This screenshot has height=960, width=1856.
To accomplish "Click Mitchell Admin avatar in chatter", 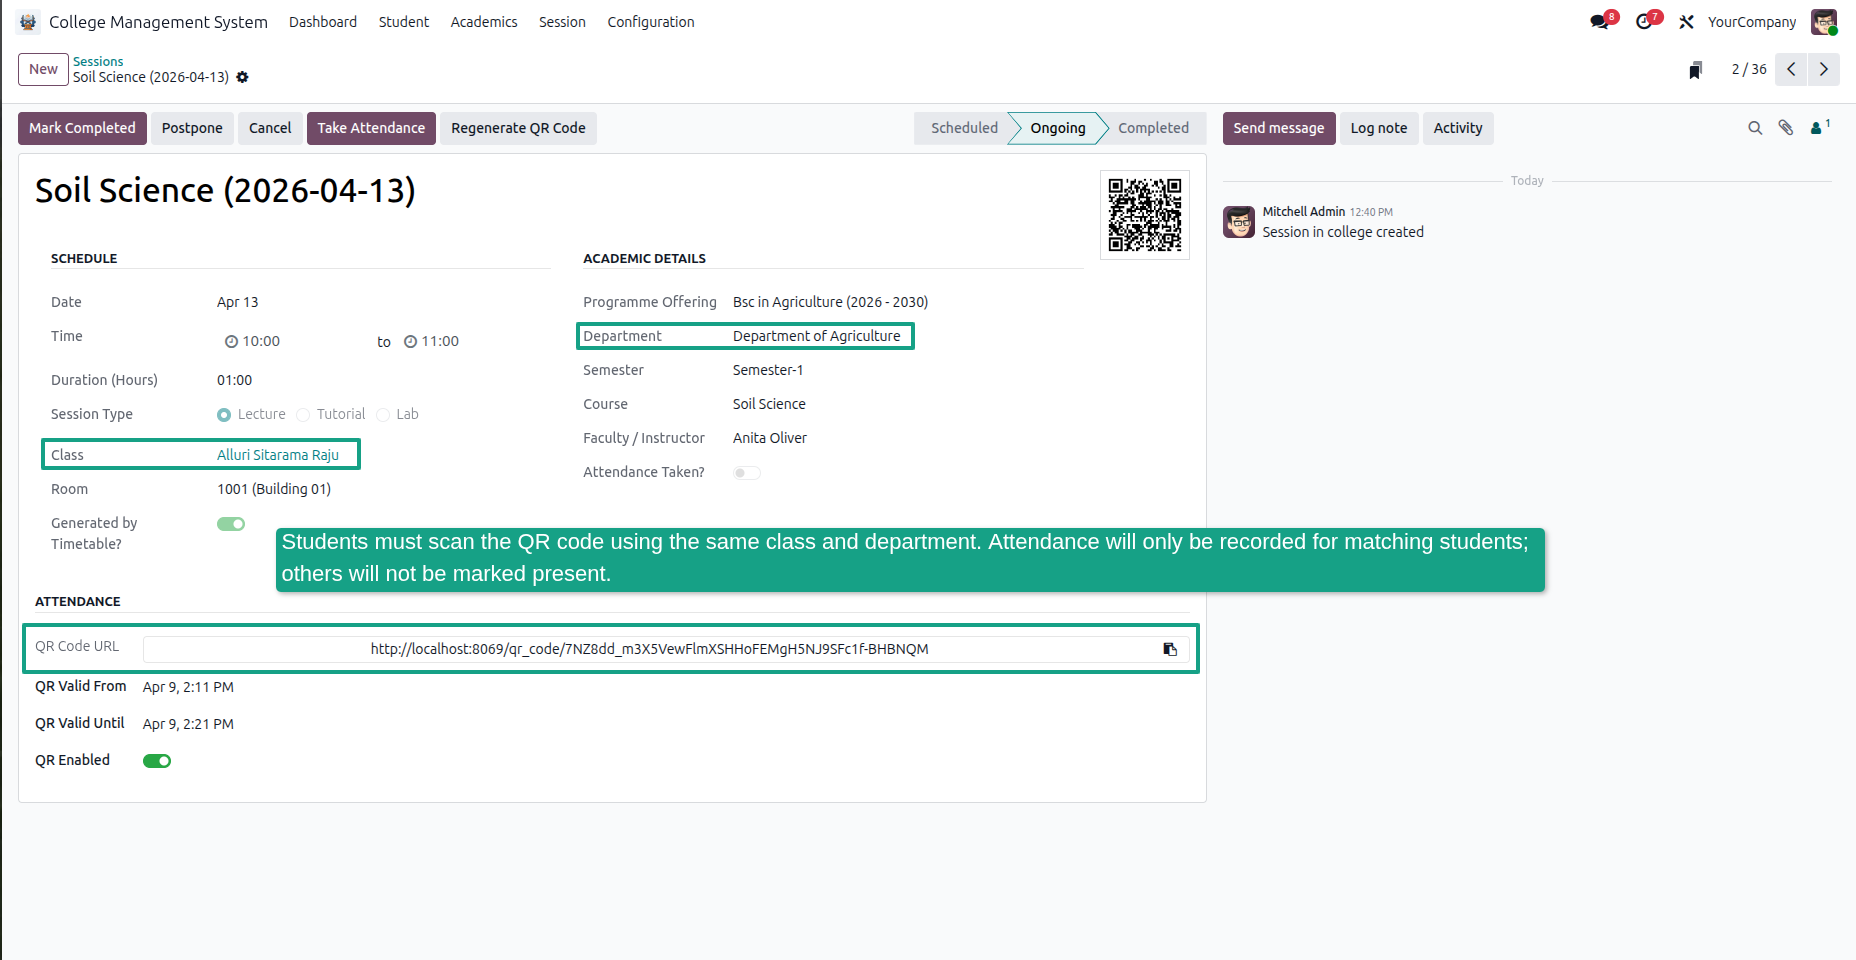I will pos(1239,222).
